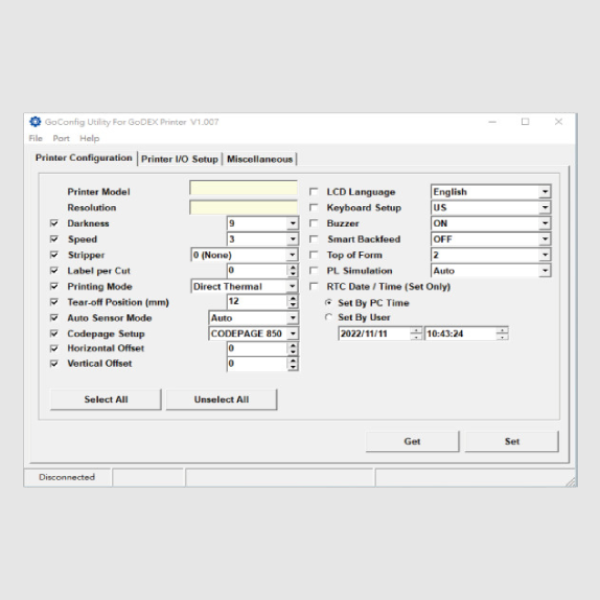Toggle the Buzzer checkbox

(314, 224)
